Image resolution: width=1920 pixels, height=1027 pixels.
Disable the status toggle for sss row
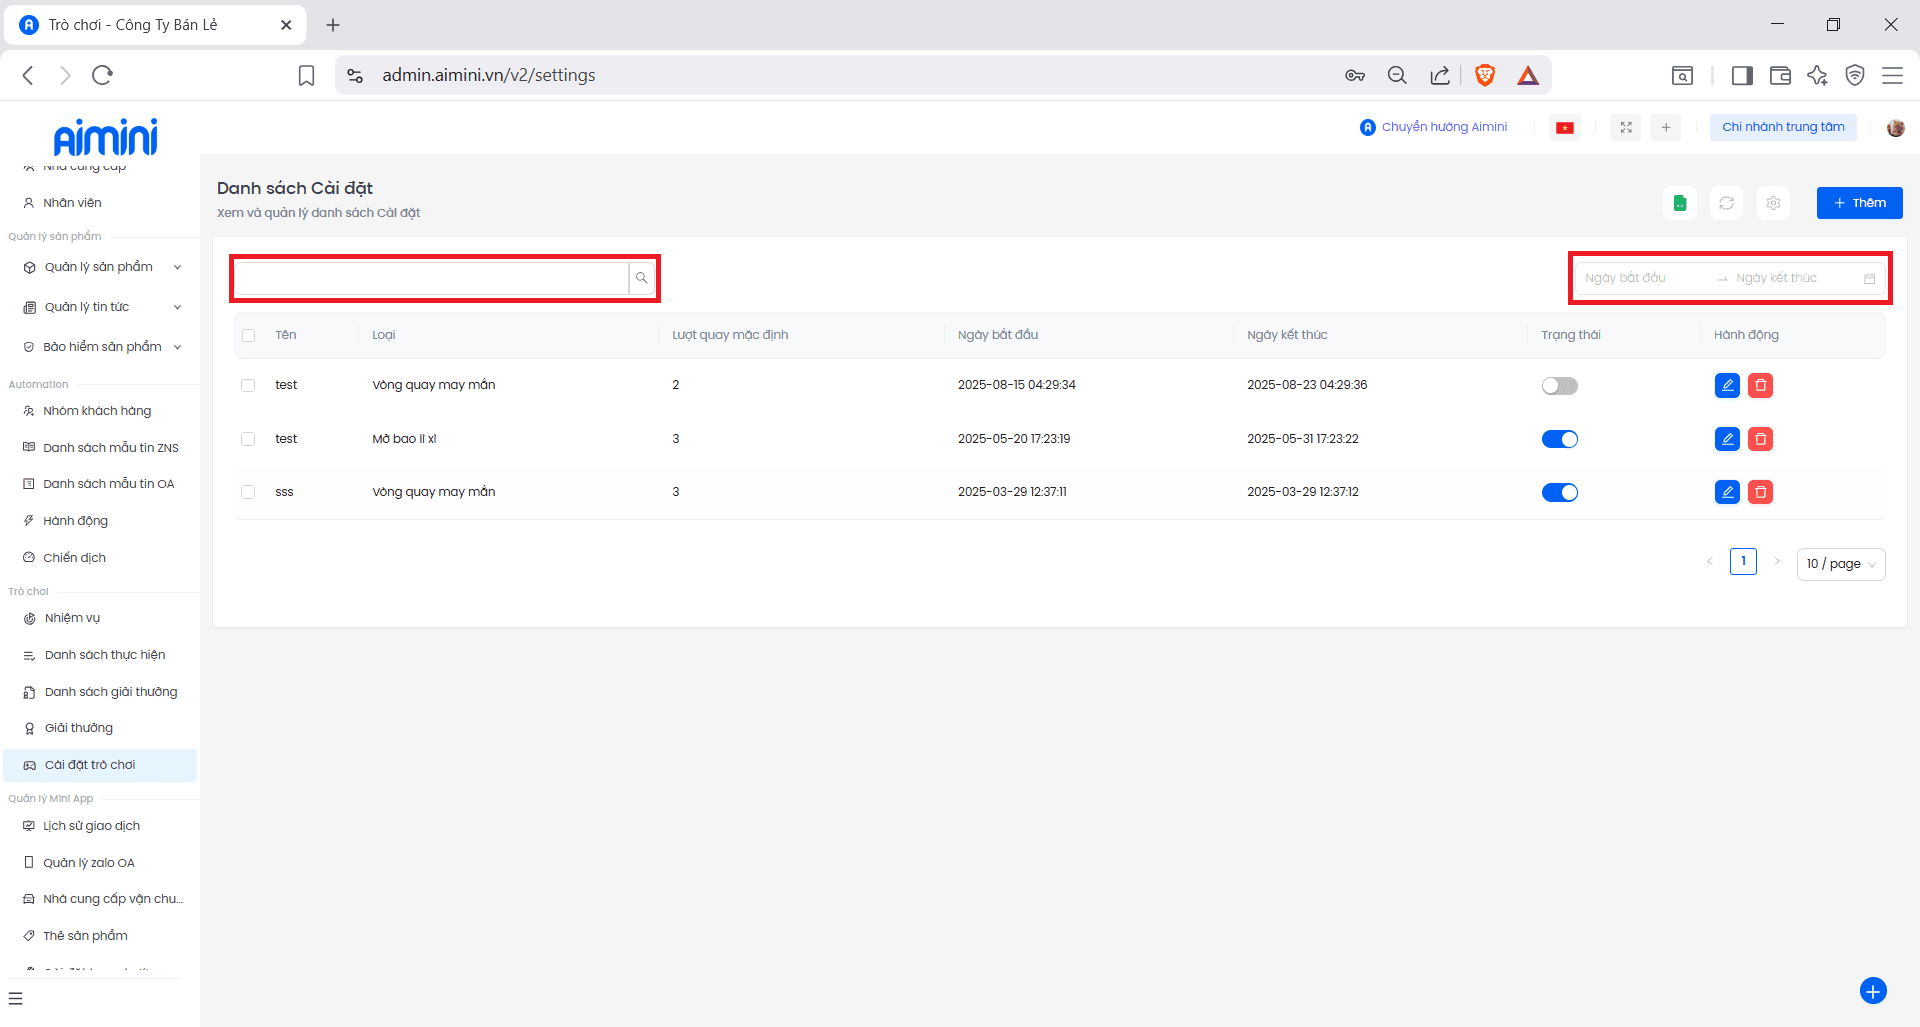click(x=1559, y=492)
